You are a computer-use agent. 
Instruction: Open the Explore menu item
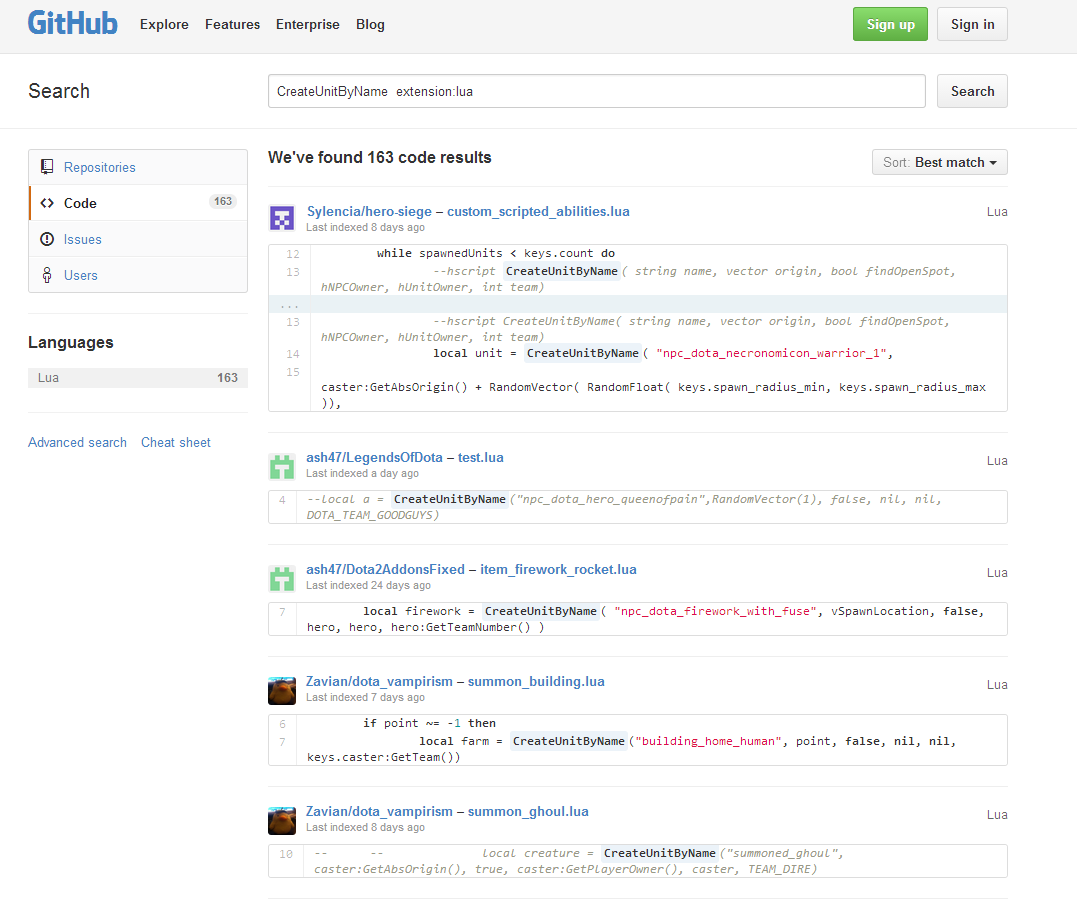164,24
